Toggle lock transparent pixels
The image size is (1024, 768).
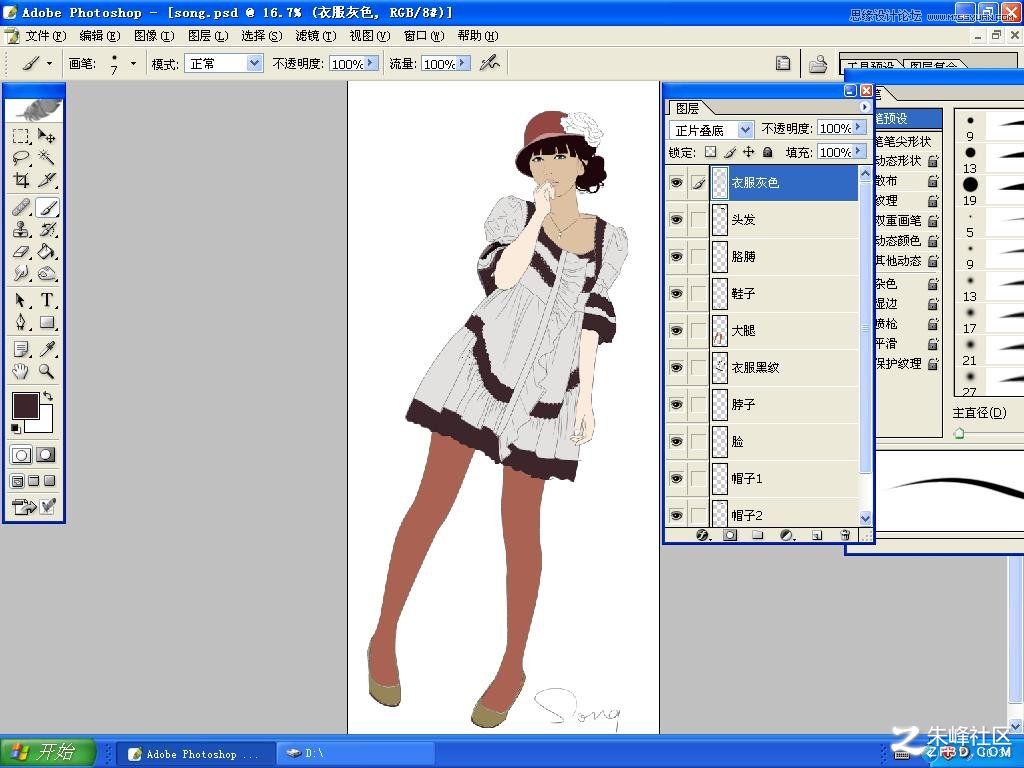pyautogui.click(x=711, y=152)
